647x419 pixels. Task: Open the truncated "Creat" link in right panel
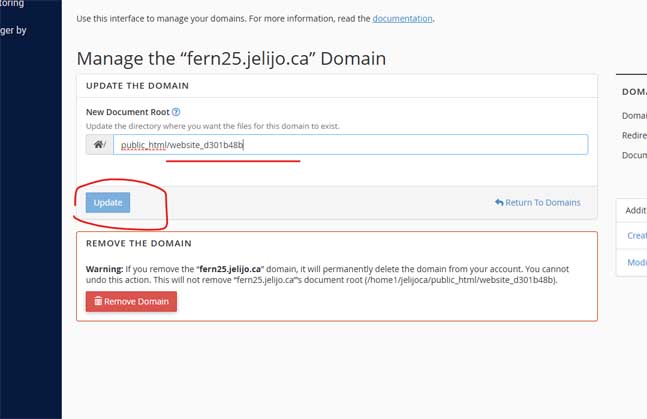(x=637, y=235)
